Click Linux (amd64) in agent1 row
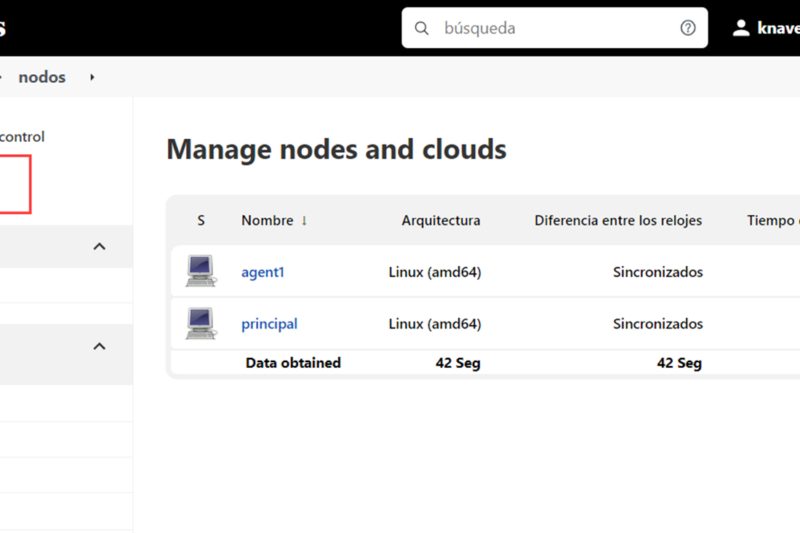800x533 pixels. (x=435, y=272)
